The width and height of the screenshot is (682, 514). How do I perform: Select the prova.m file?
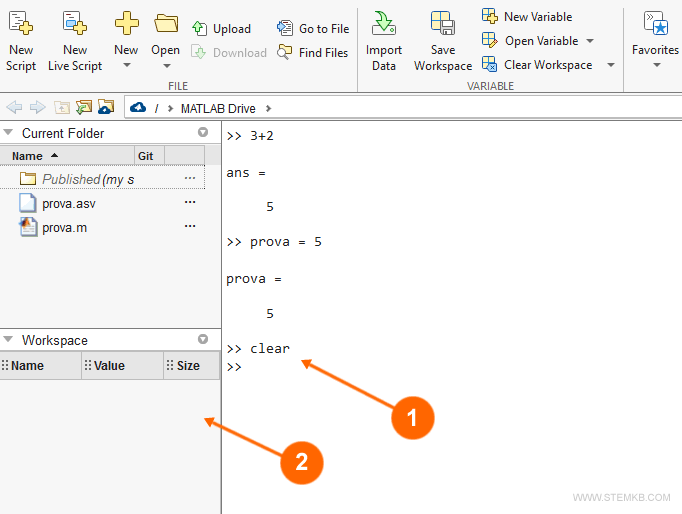coord(64,227)
